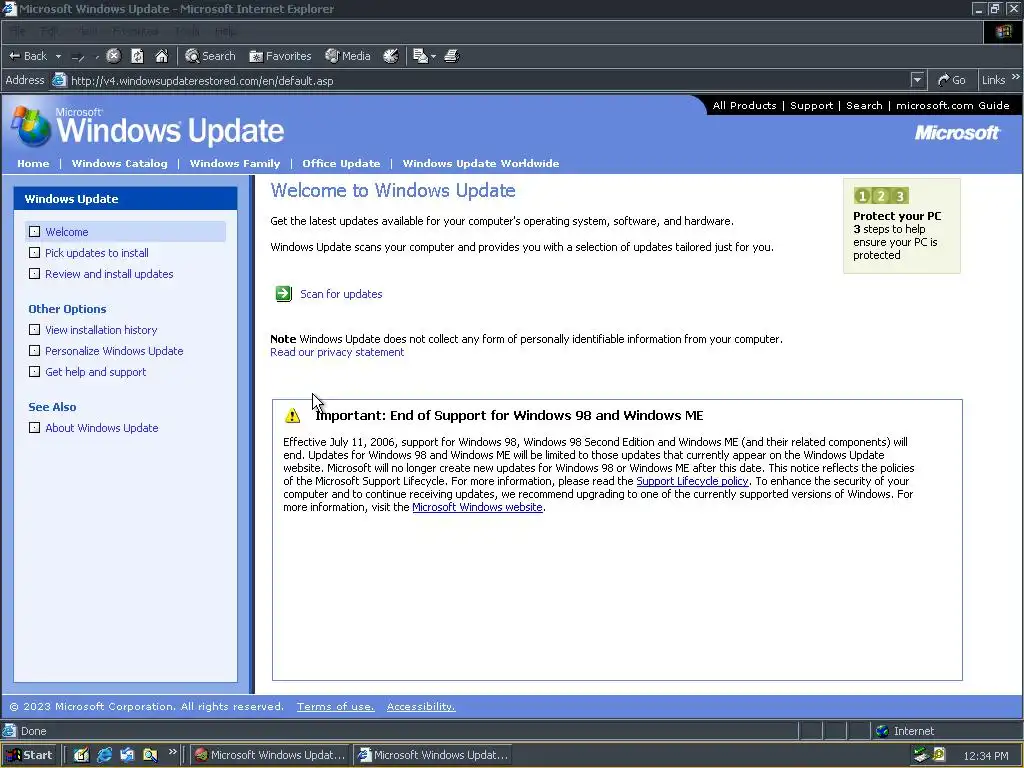The height and width of the screenshot is (768, 1024).
Task: Click the 1 2 3 steps icon
Action: point(880,195)
